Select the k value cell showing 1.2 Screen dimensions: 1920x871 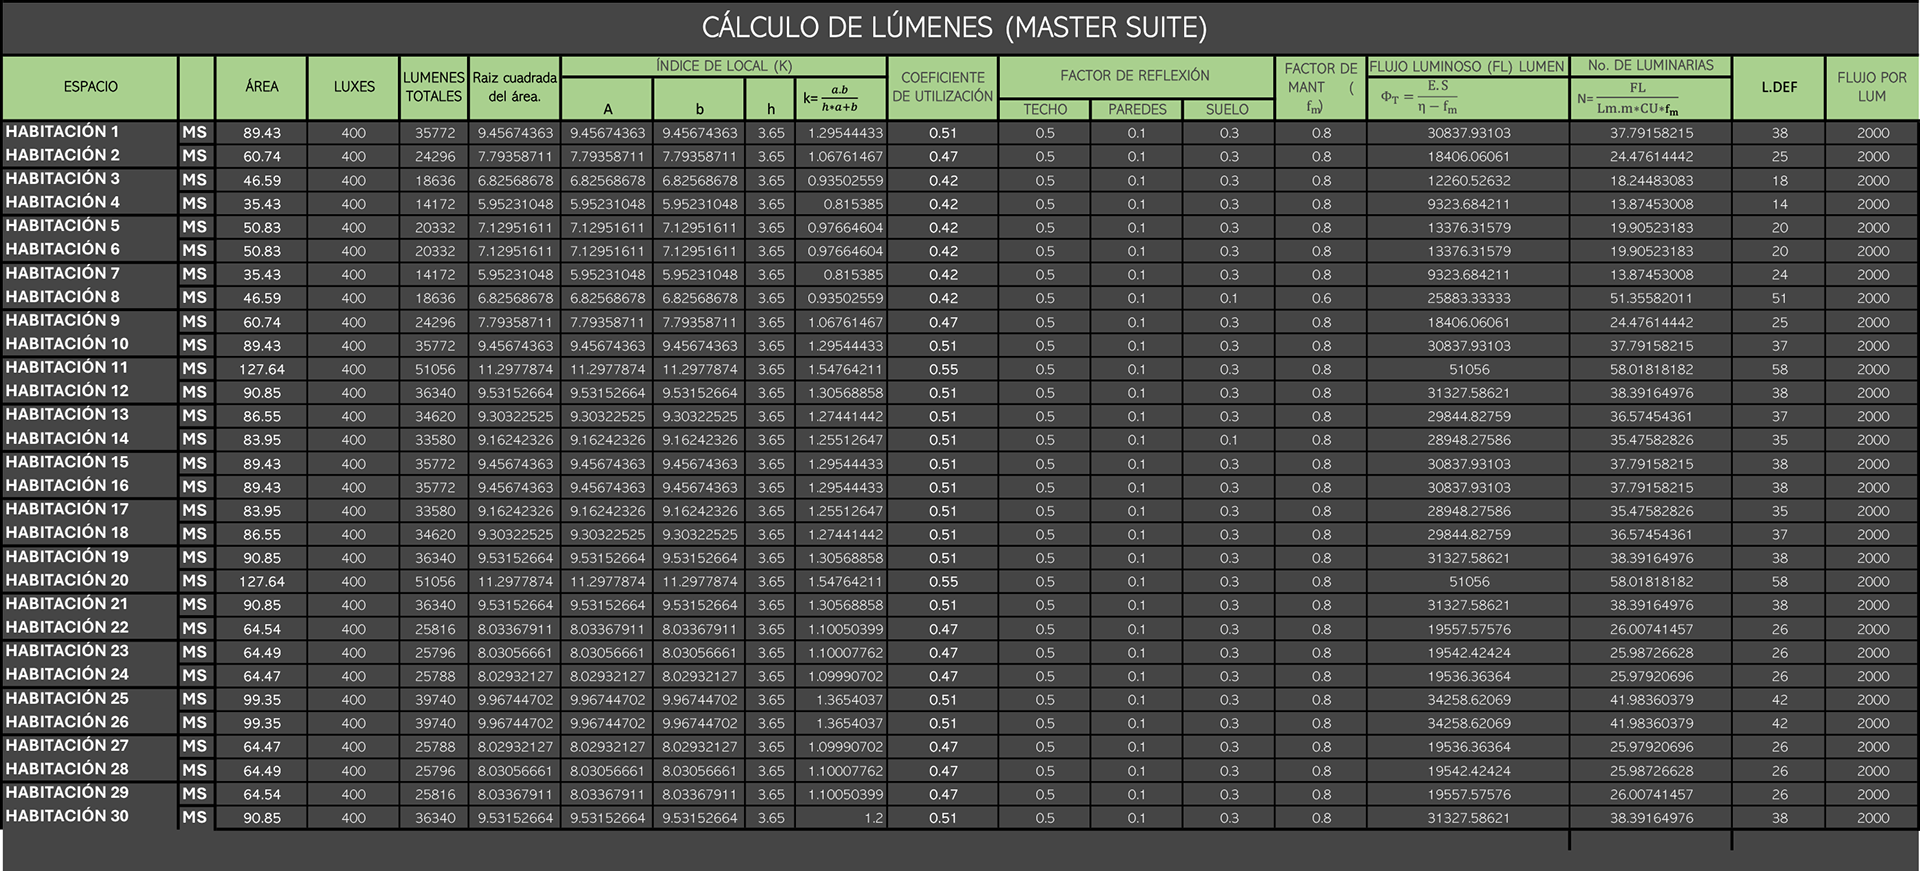pos(872,818)
